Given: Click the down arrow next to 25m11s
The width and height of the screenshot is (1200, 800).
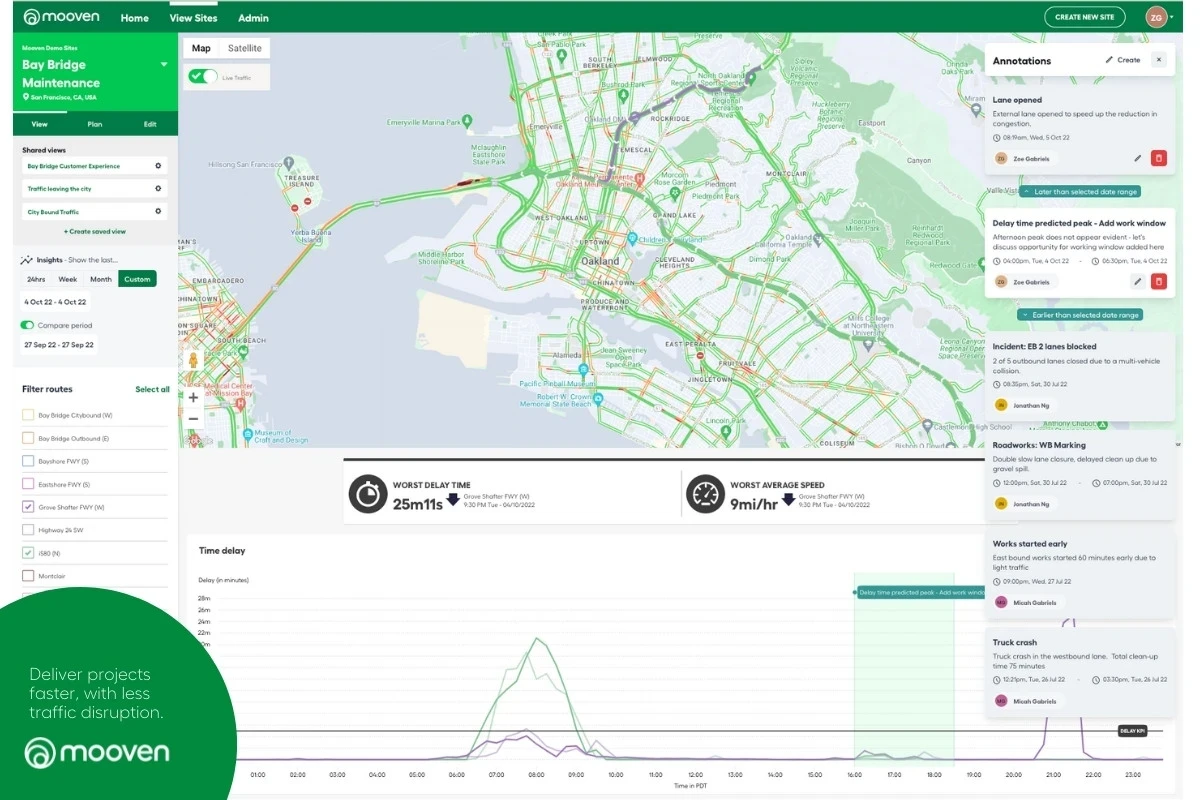Looking at the screenshot, I should 452,500.
